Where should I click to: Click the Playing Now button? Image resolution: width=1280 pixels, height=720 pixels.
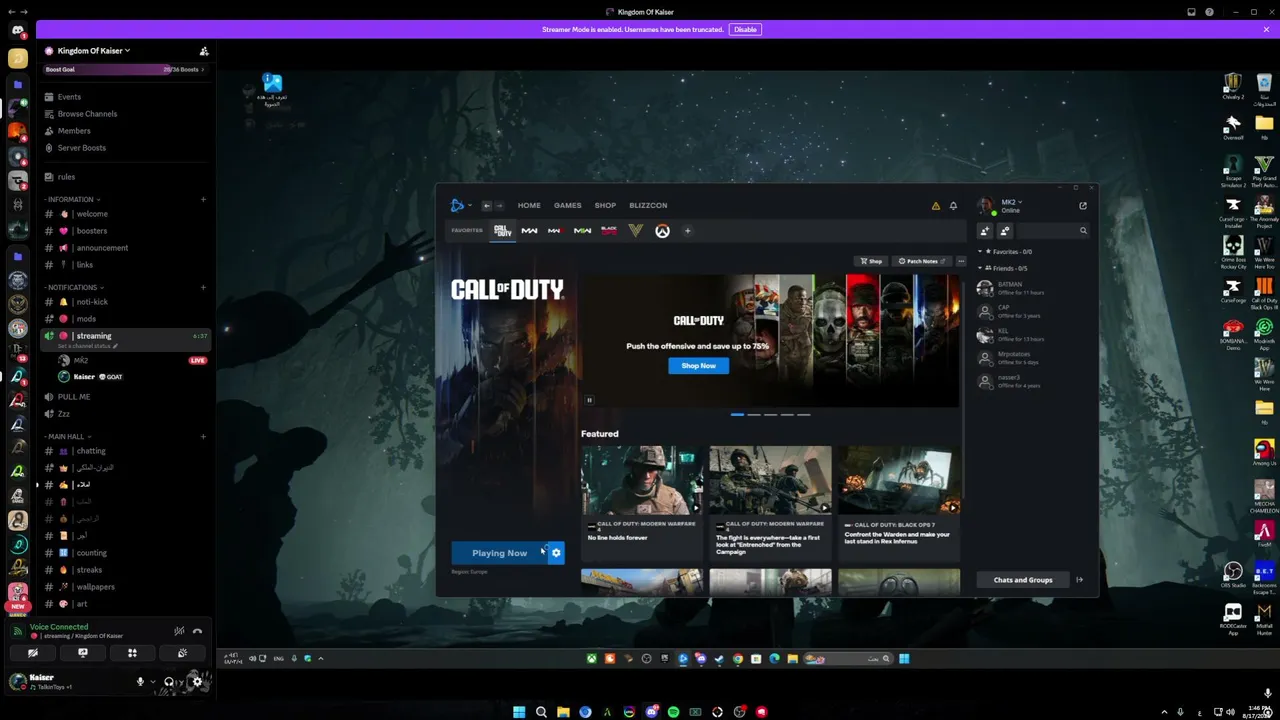[499, 553]
